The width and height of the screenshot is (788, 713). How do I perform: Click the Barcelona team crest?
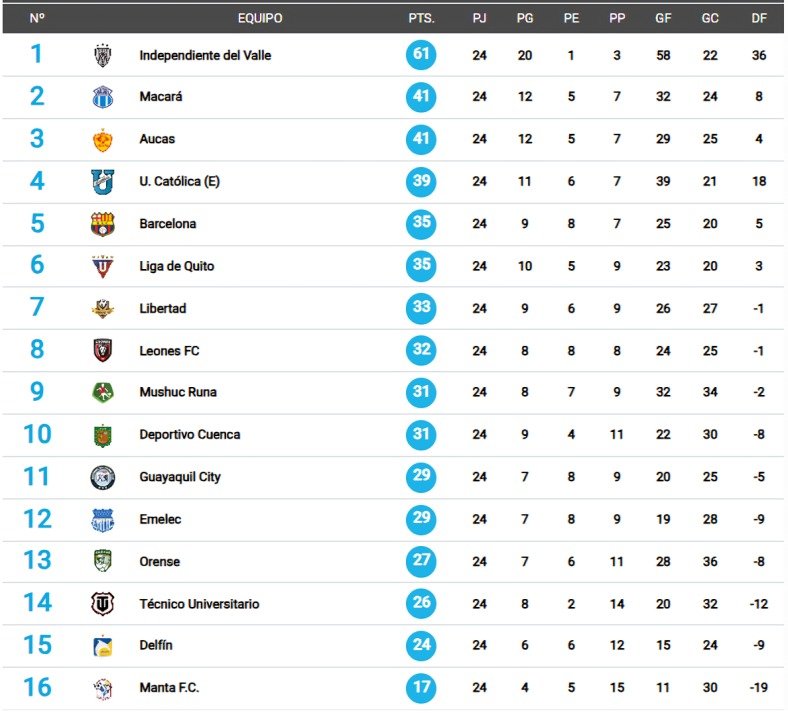103,224
